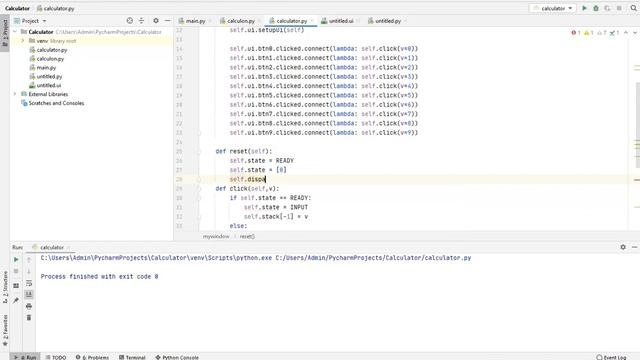
Task: Open the Run tool window button
Action: click(25, 357)
